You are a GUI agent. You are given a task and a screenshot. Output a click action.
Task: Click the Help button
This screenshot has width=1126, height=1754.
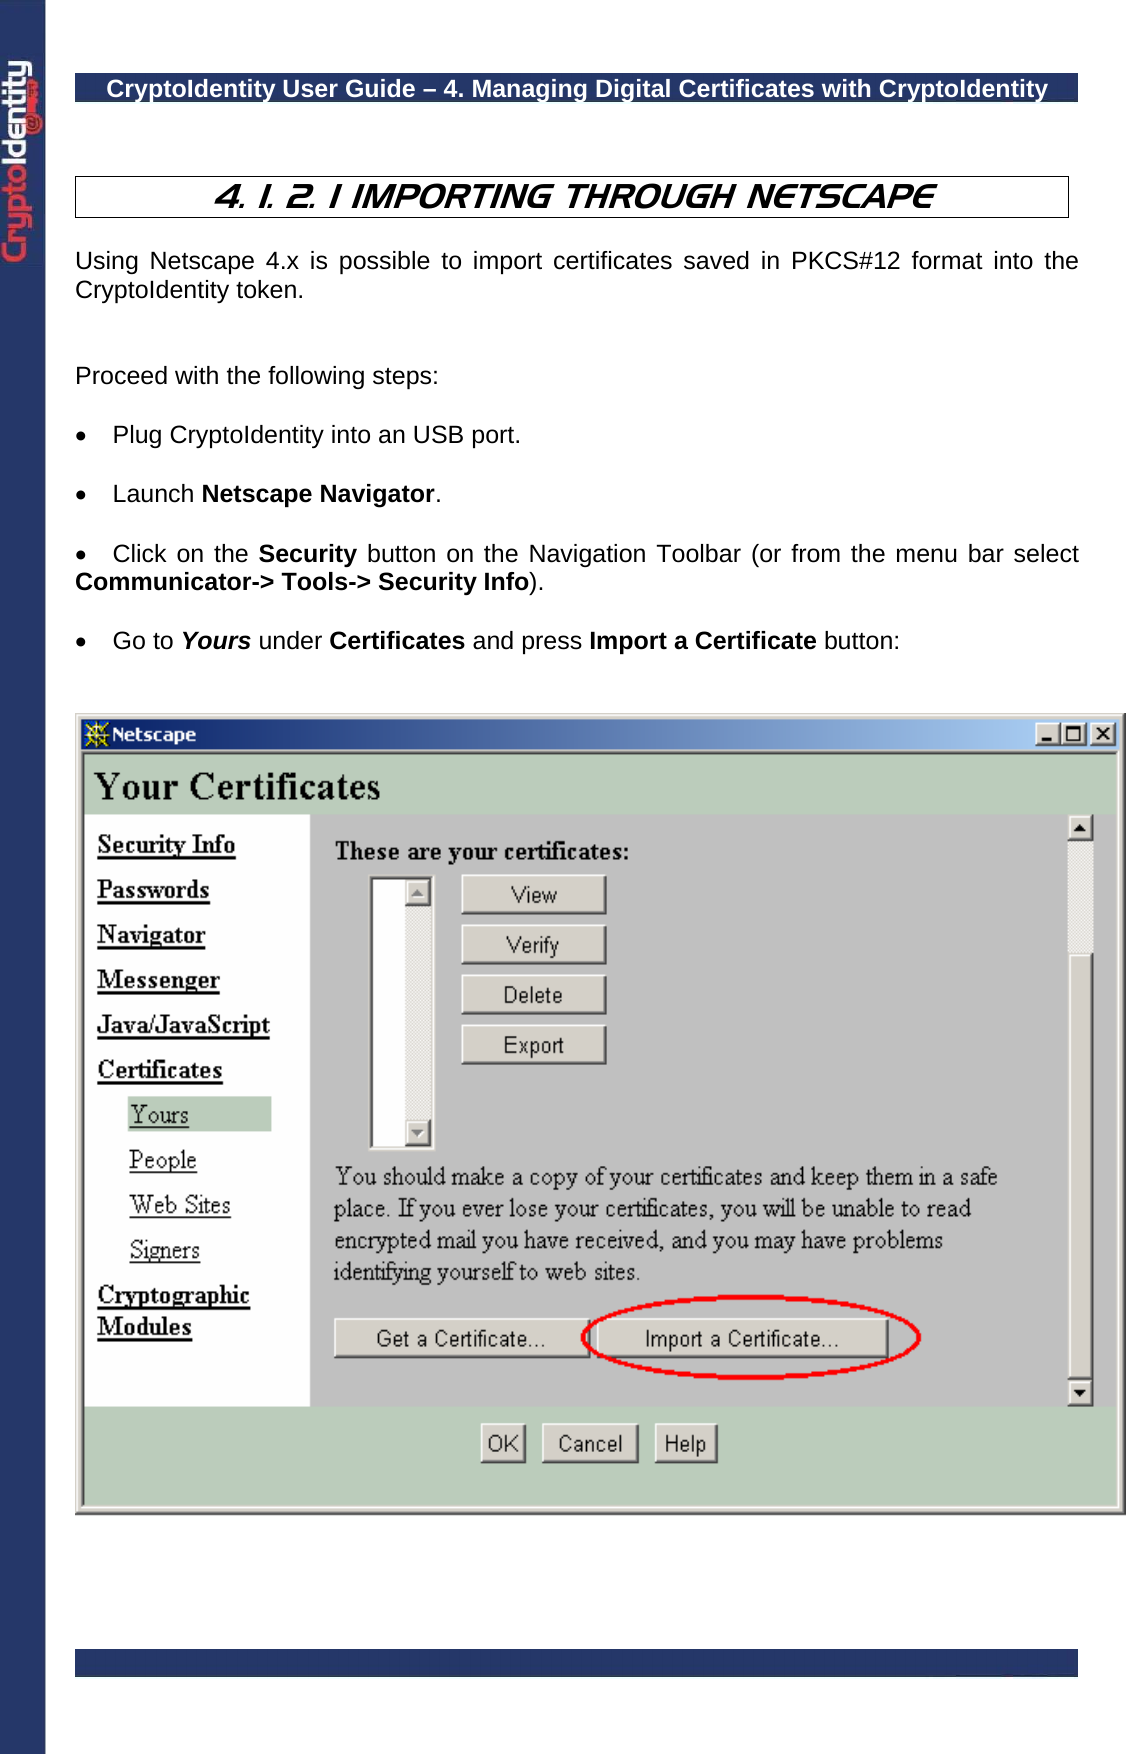[x=685, y=1444]
